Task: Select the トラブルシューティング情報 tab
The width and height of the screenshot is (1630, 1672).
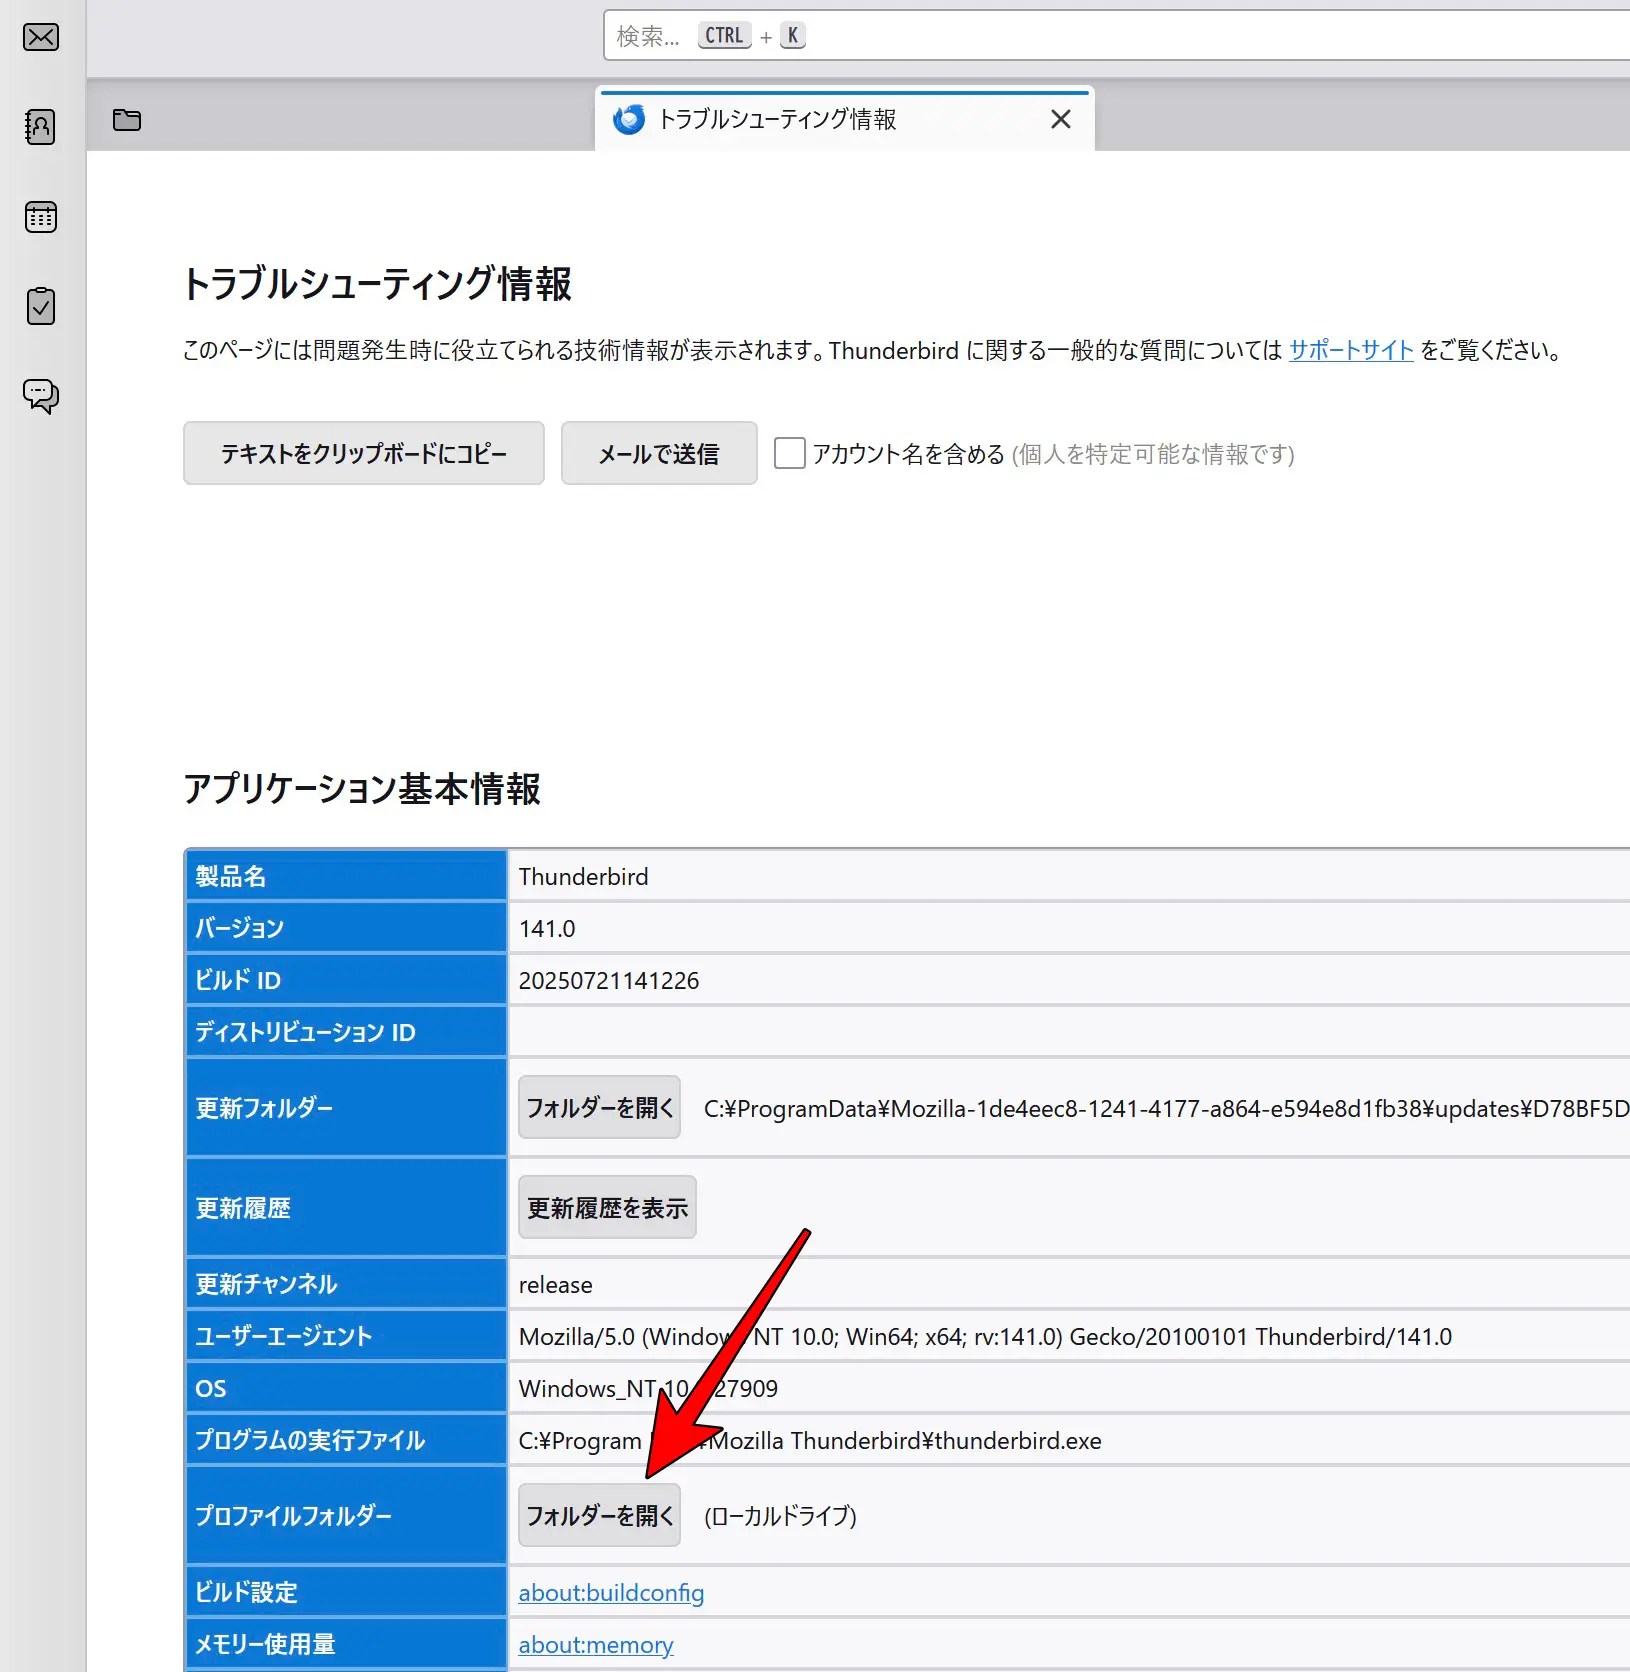Action: 845,120
